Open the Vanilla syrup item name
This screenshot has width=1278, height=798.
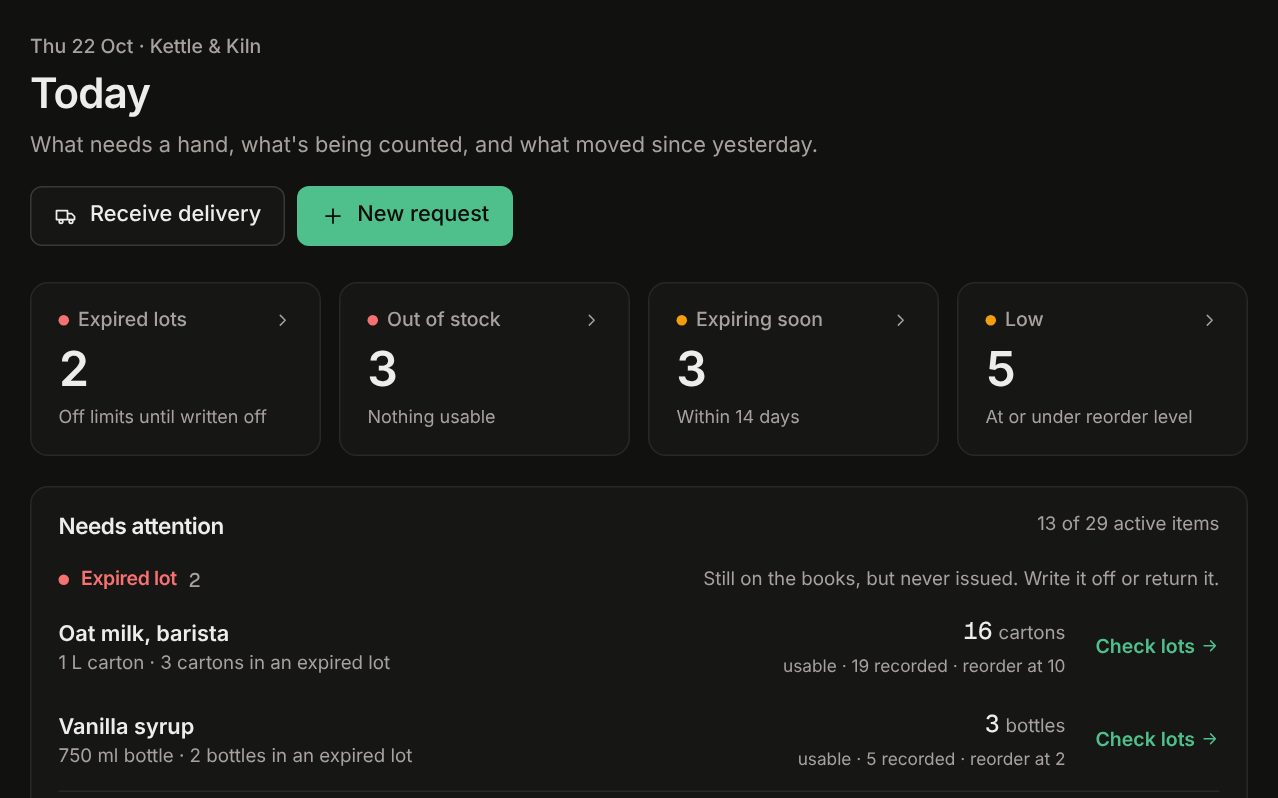[x=126, y=726]
